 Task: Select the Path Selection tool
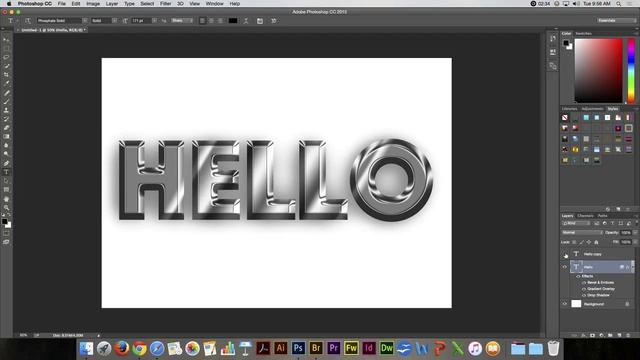coord(6,181)
